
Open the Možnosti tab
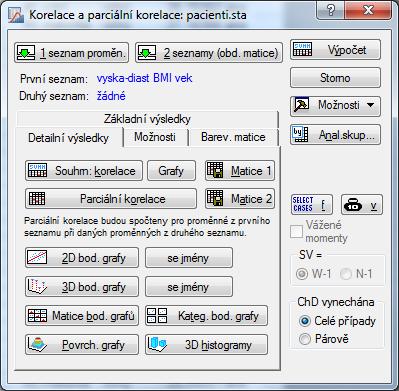pyautogui.click(x=155, y=137)
